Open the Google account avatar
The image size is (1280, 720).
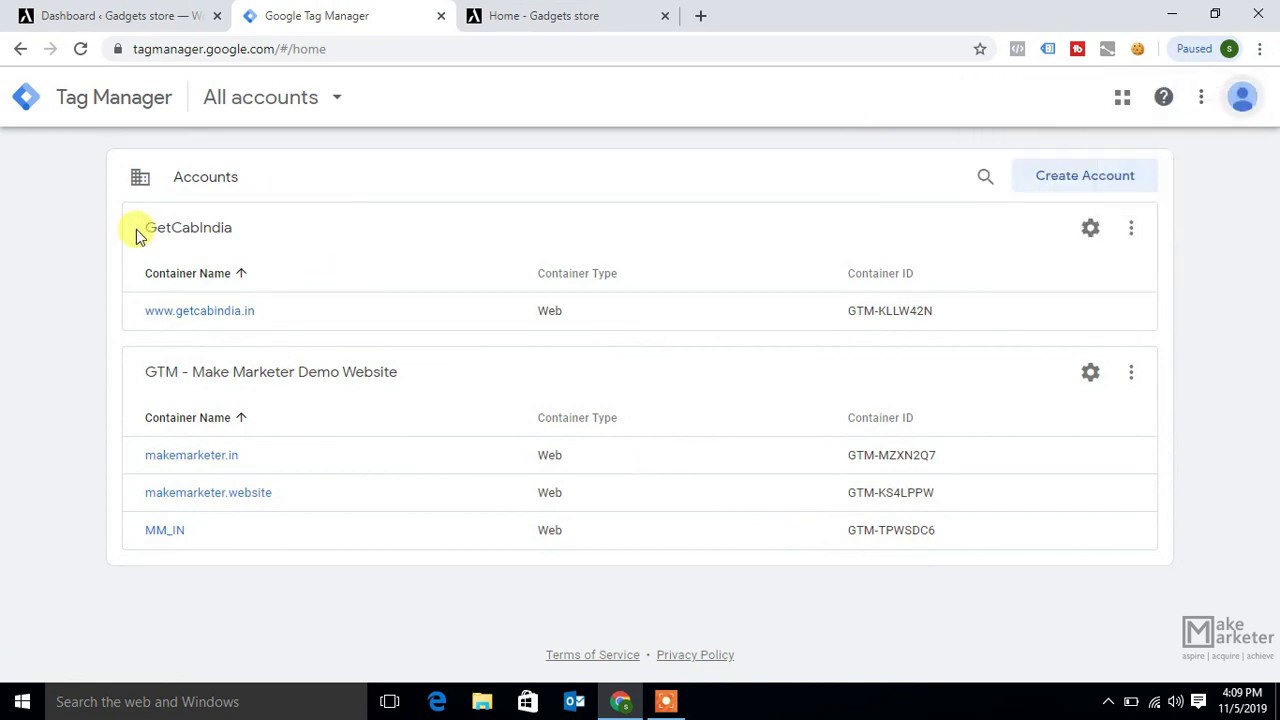coord(1242,97)
